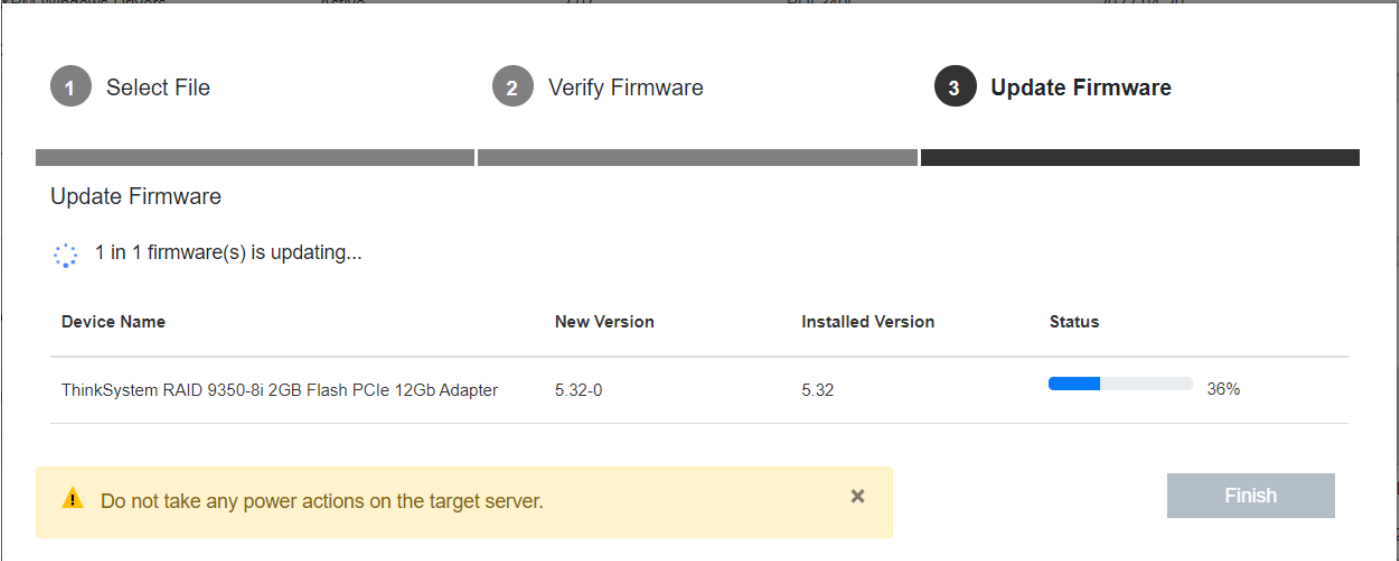Click the Status column header
Viewport: 1399px width, 561px height.
[1074, 322]
